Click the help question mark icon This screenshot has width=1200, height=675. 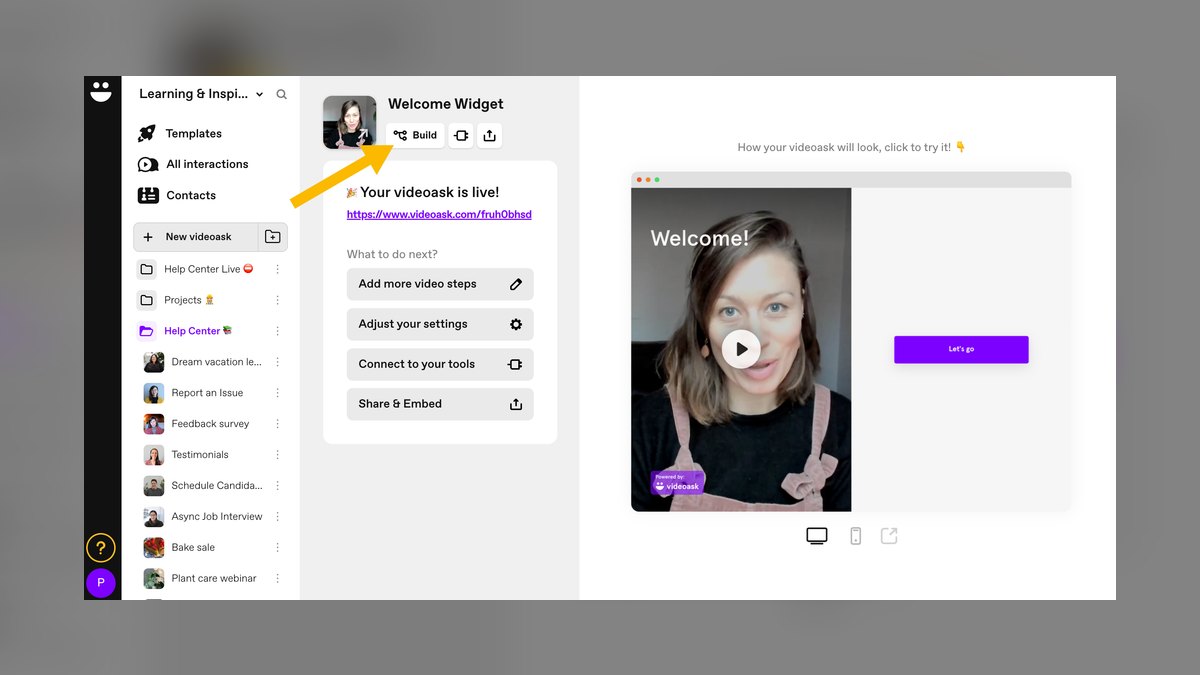(101, 548)
